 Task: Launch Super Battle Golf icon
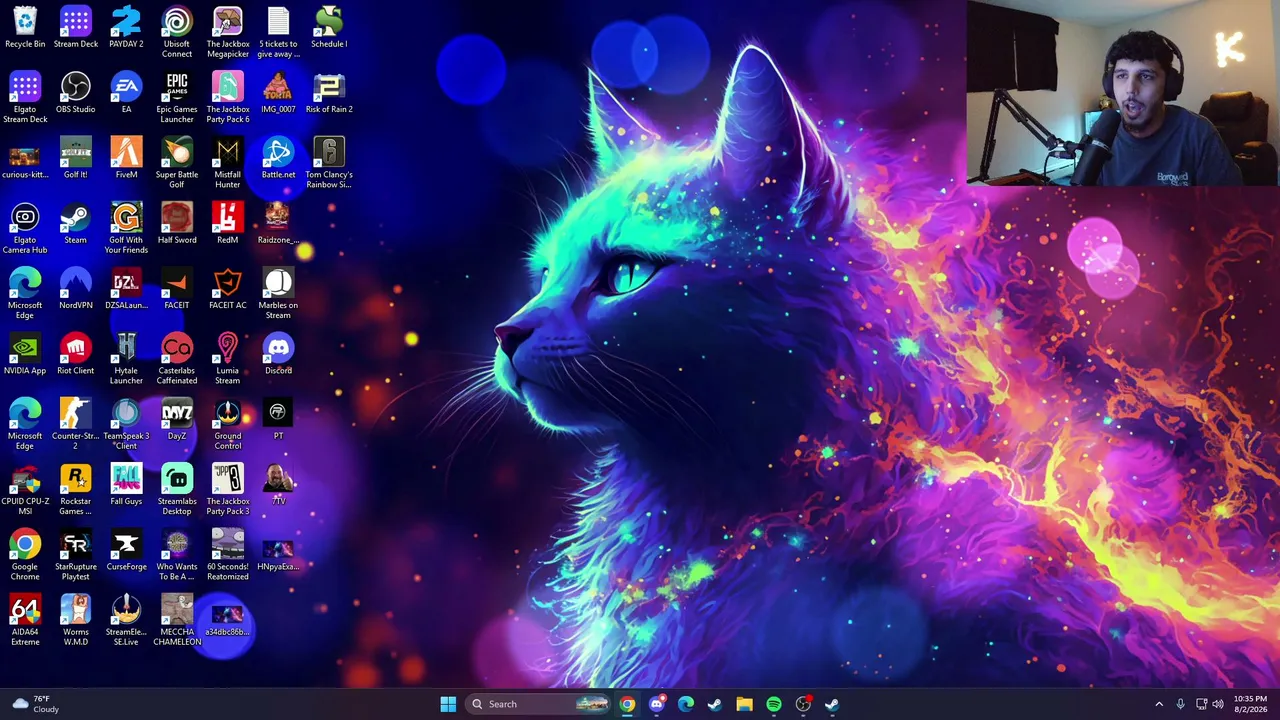point(177,163)
